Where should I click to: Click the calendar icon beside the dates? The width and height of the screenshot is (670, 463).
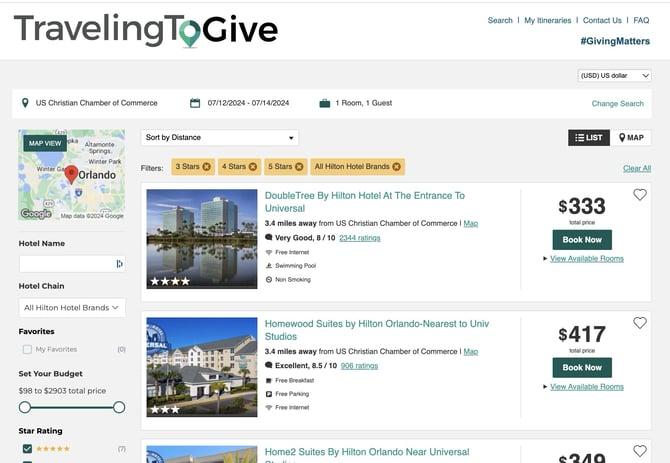(195, 103)
